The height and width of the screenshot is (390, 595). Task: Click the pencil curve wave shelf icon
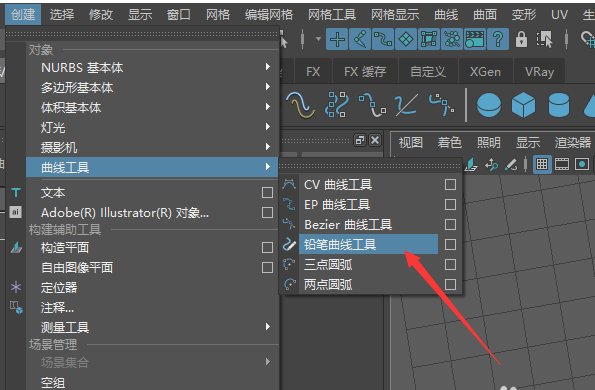coord(300,105)
